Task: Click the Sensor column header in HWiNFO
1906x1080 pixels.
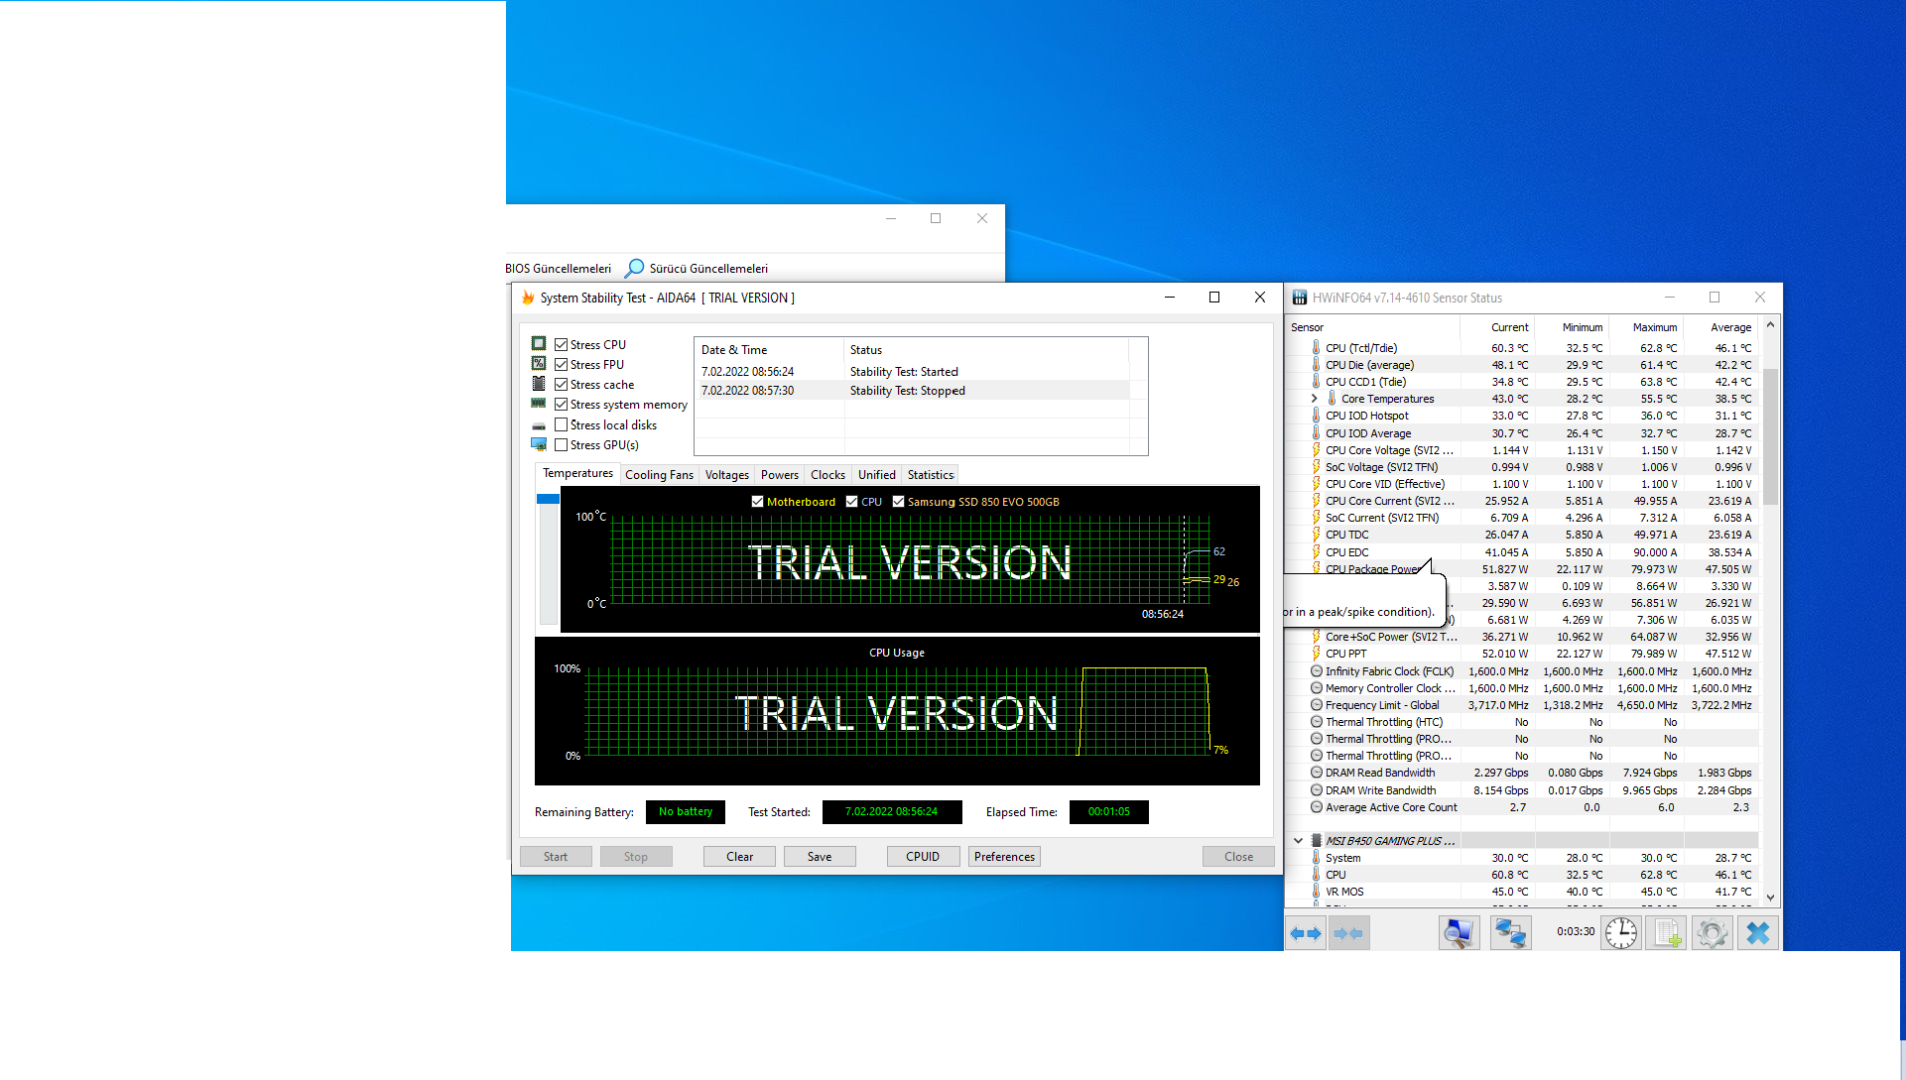Action: 1374,328
